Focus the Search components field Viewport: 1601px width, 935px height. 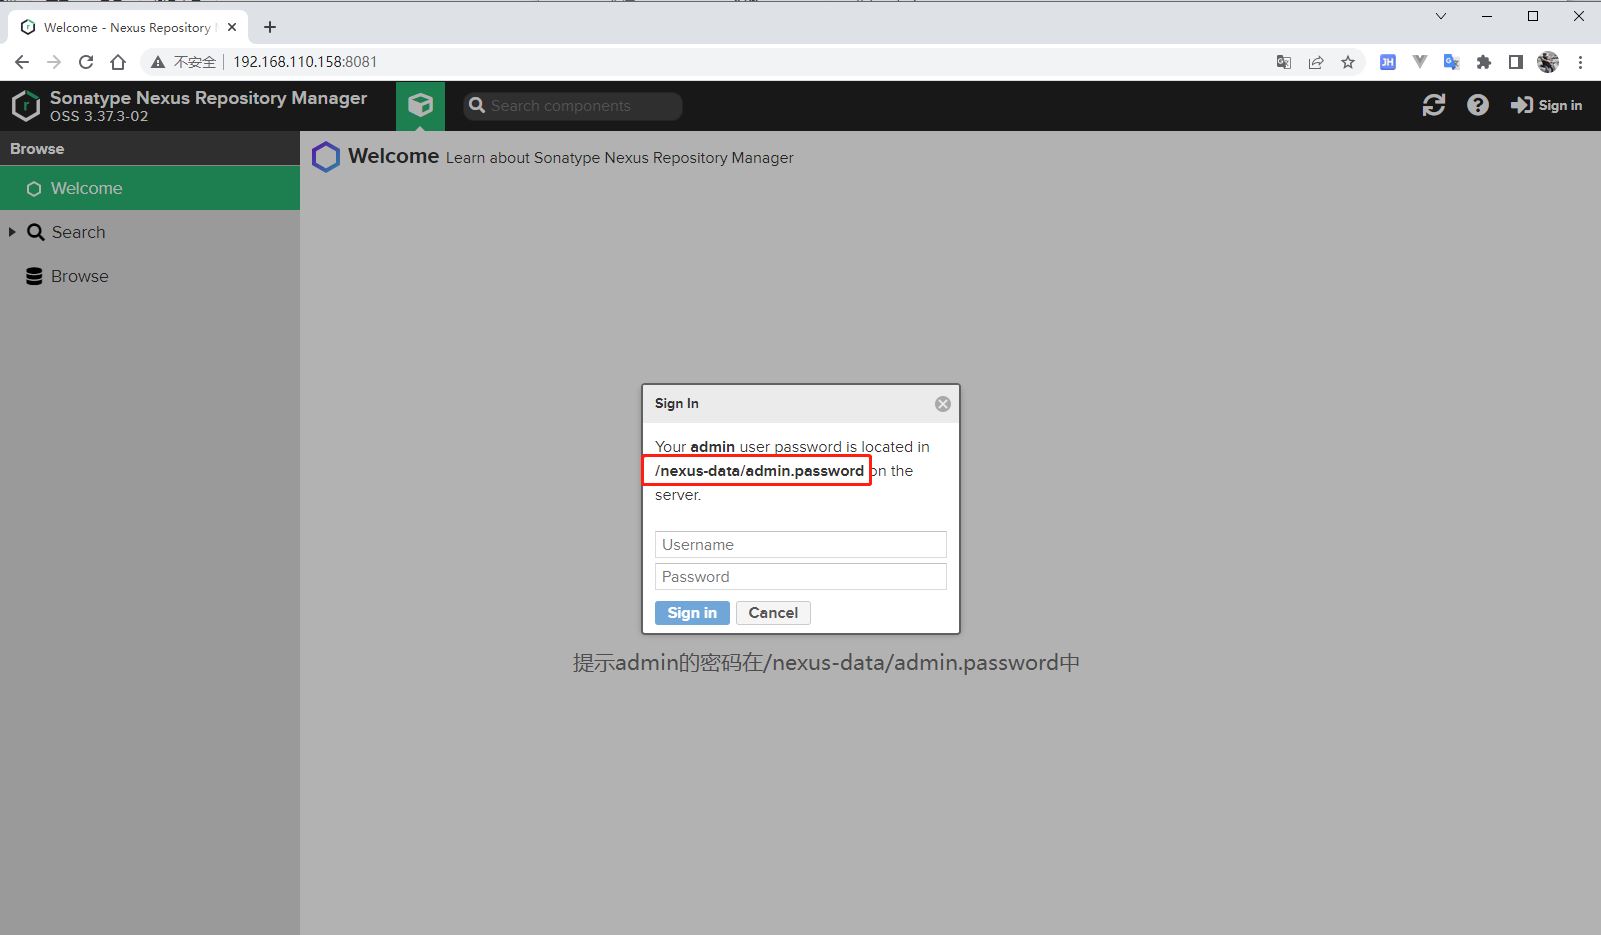(x=573, y=106)
